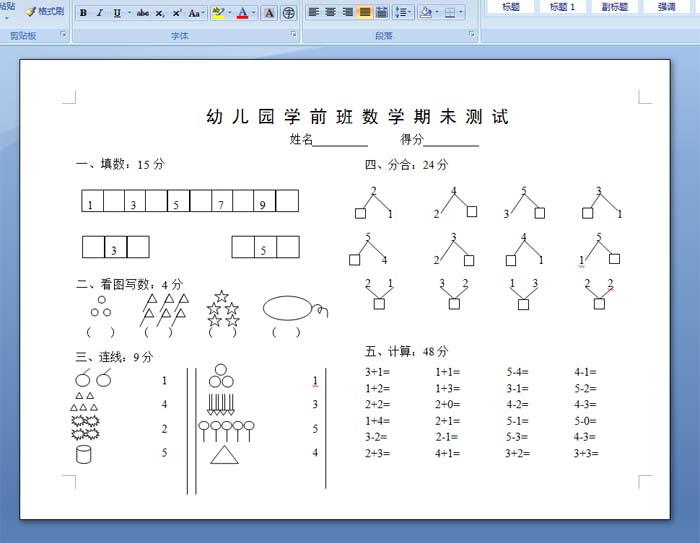This screenshot has height=543, width=700.
Task: Align paragraph text right
Action: point(347,13)
